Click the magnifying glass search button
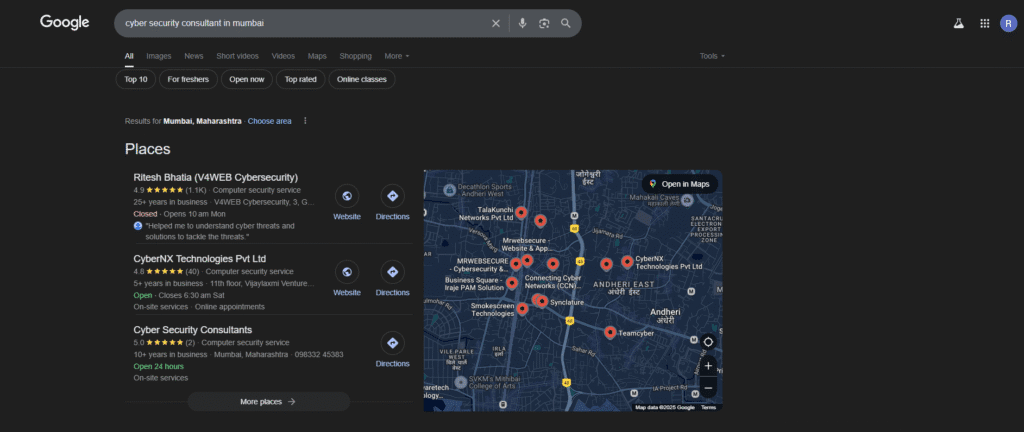The height and width of the screenshot is (432, 1024). (x=566, y=23)
